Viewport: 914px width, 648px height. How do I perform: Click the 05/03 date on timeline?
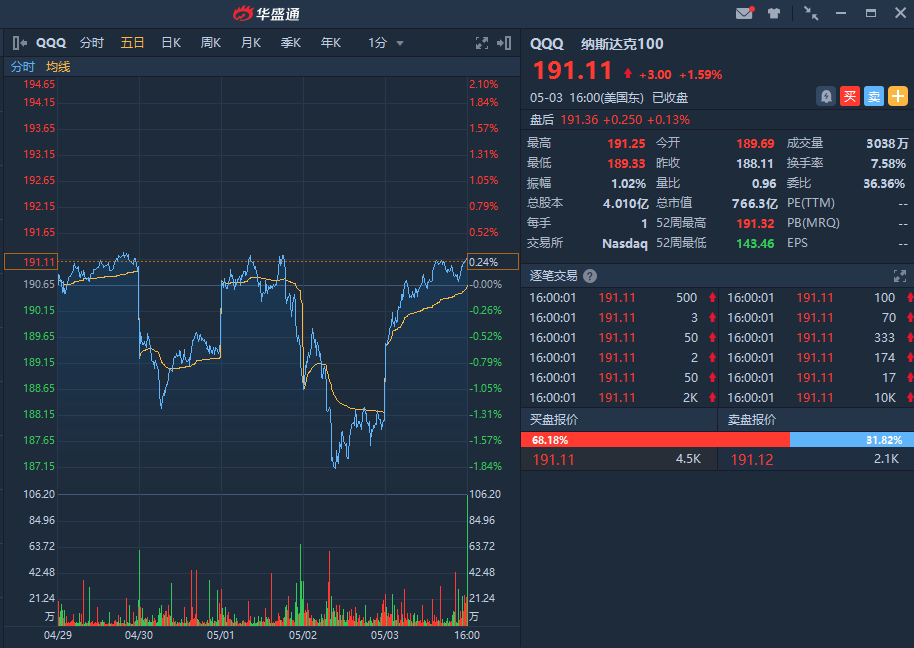[385, 635]
